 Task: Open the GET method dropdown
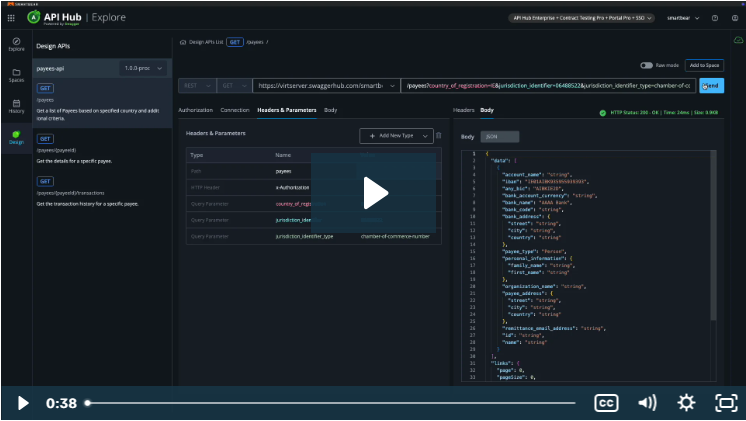point(235,86)
